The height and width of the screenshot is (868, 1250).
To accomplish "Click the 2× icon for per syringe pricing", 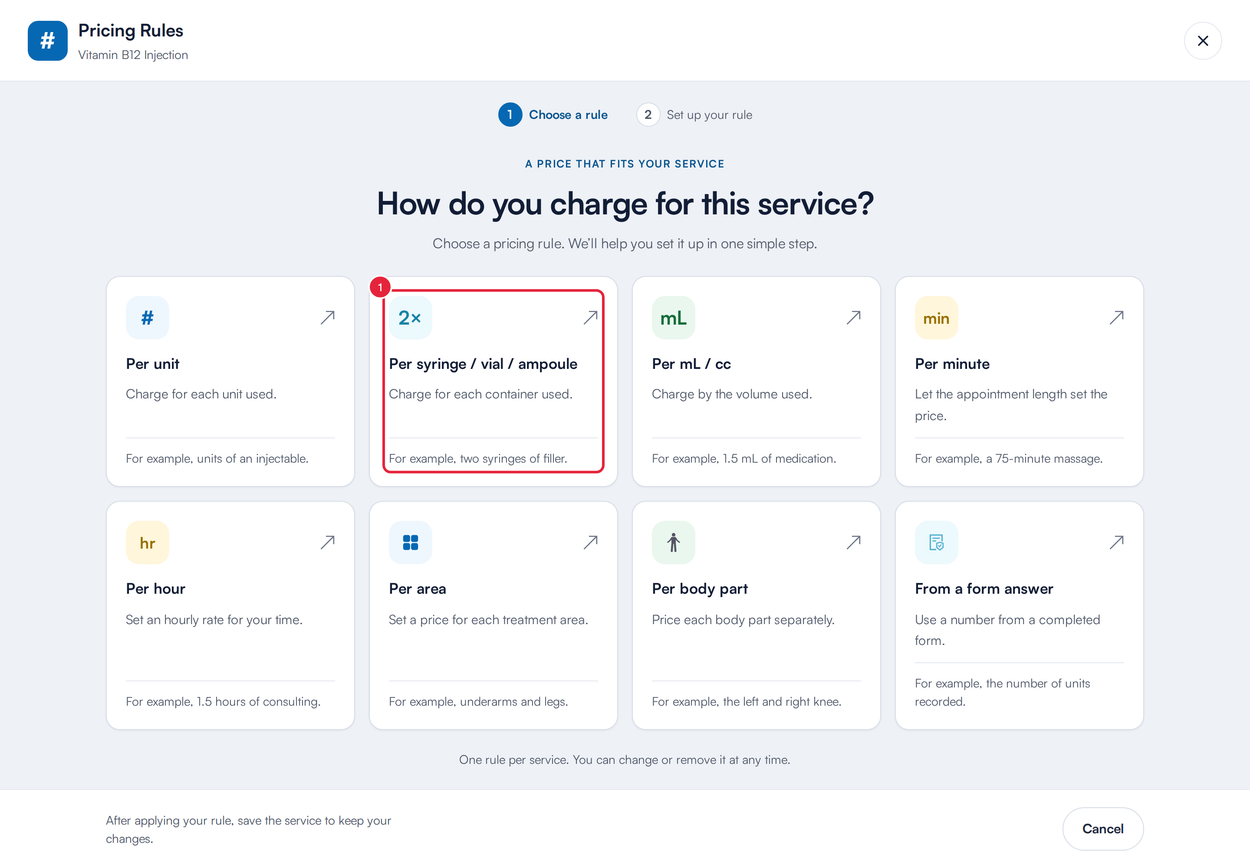I will [x=410, y=318].
